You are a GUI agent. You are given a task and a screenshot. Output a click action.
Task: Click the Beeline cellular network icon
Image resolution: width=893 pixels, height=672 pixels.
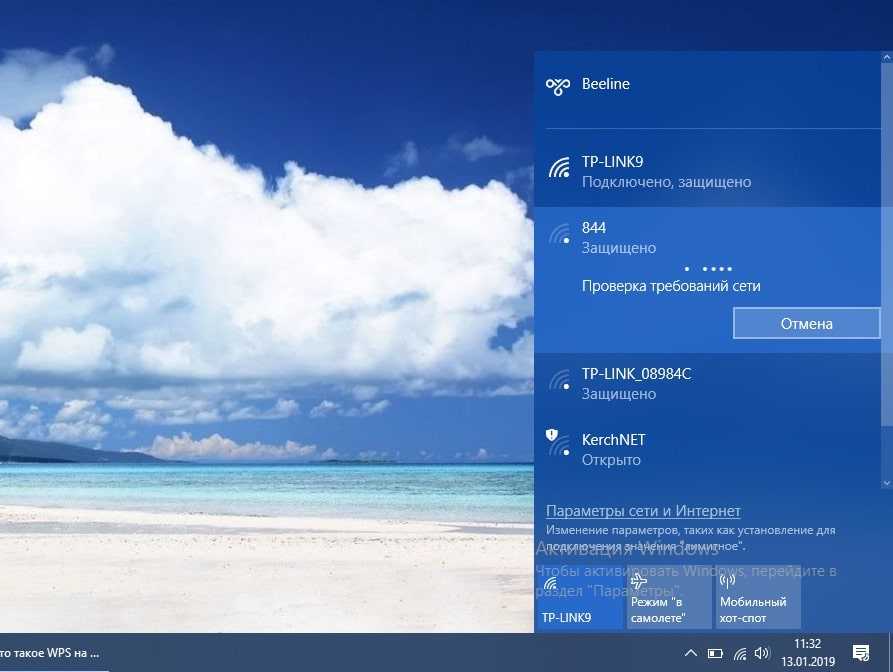click(558, 86)
